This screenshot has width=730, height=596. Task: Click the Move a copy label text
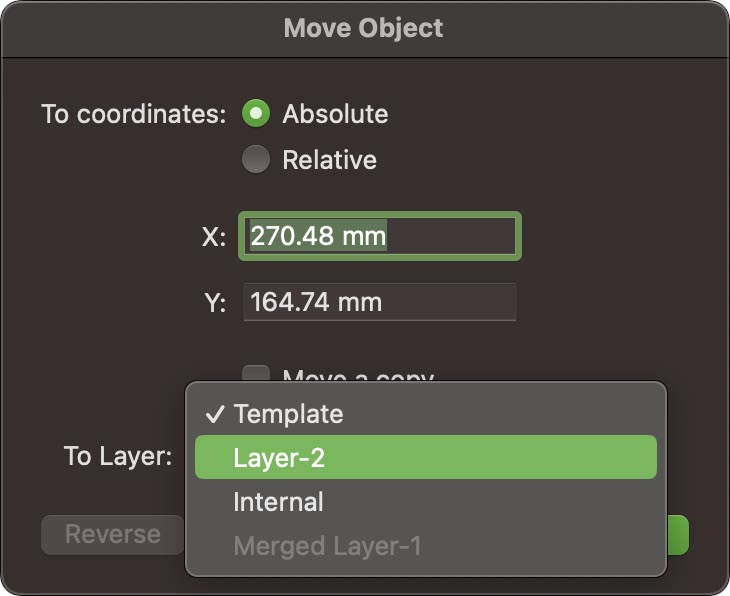click(x=358, y=375)
